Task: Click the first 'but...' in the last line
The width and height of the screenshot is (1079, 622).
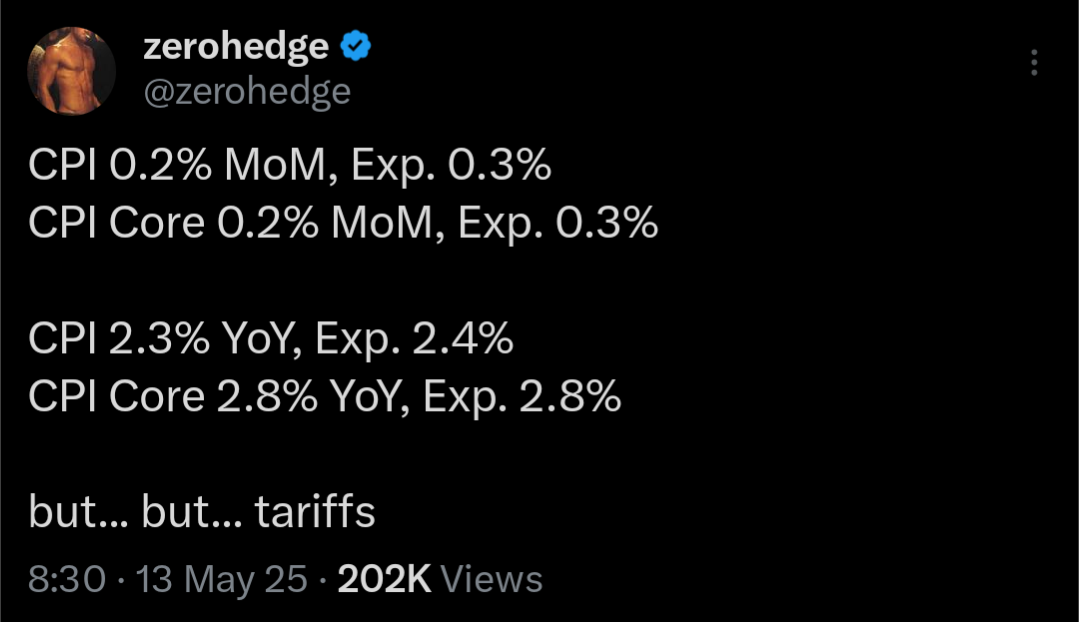Action: (78, 511)
